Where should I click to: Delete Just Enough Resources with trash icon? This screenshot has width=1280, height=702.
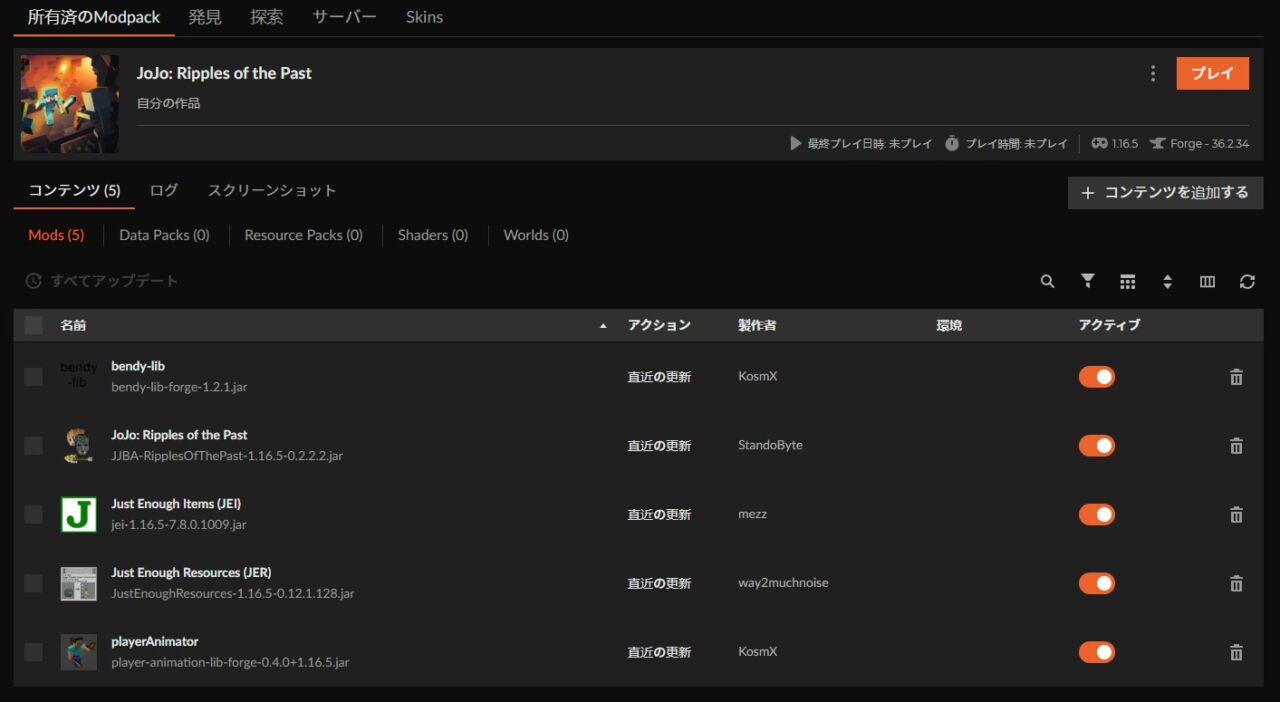click(1236, 583)
